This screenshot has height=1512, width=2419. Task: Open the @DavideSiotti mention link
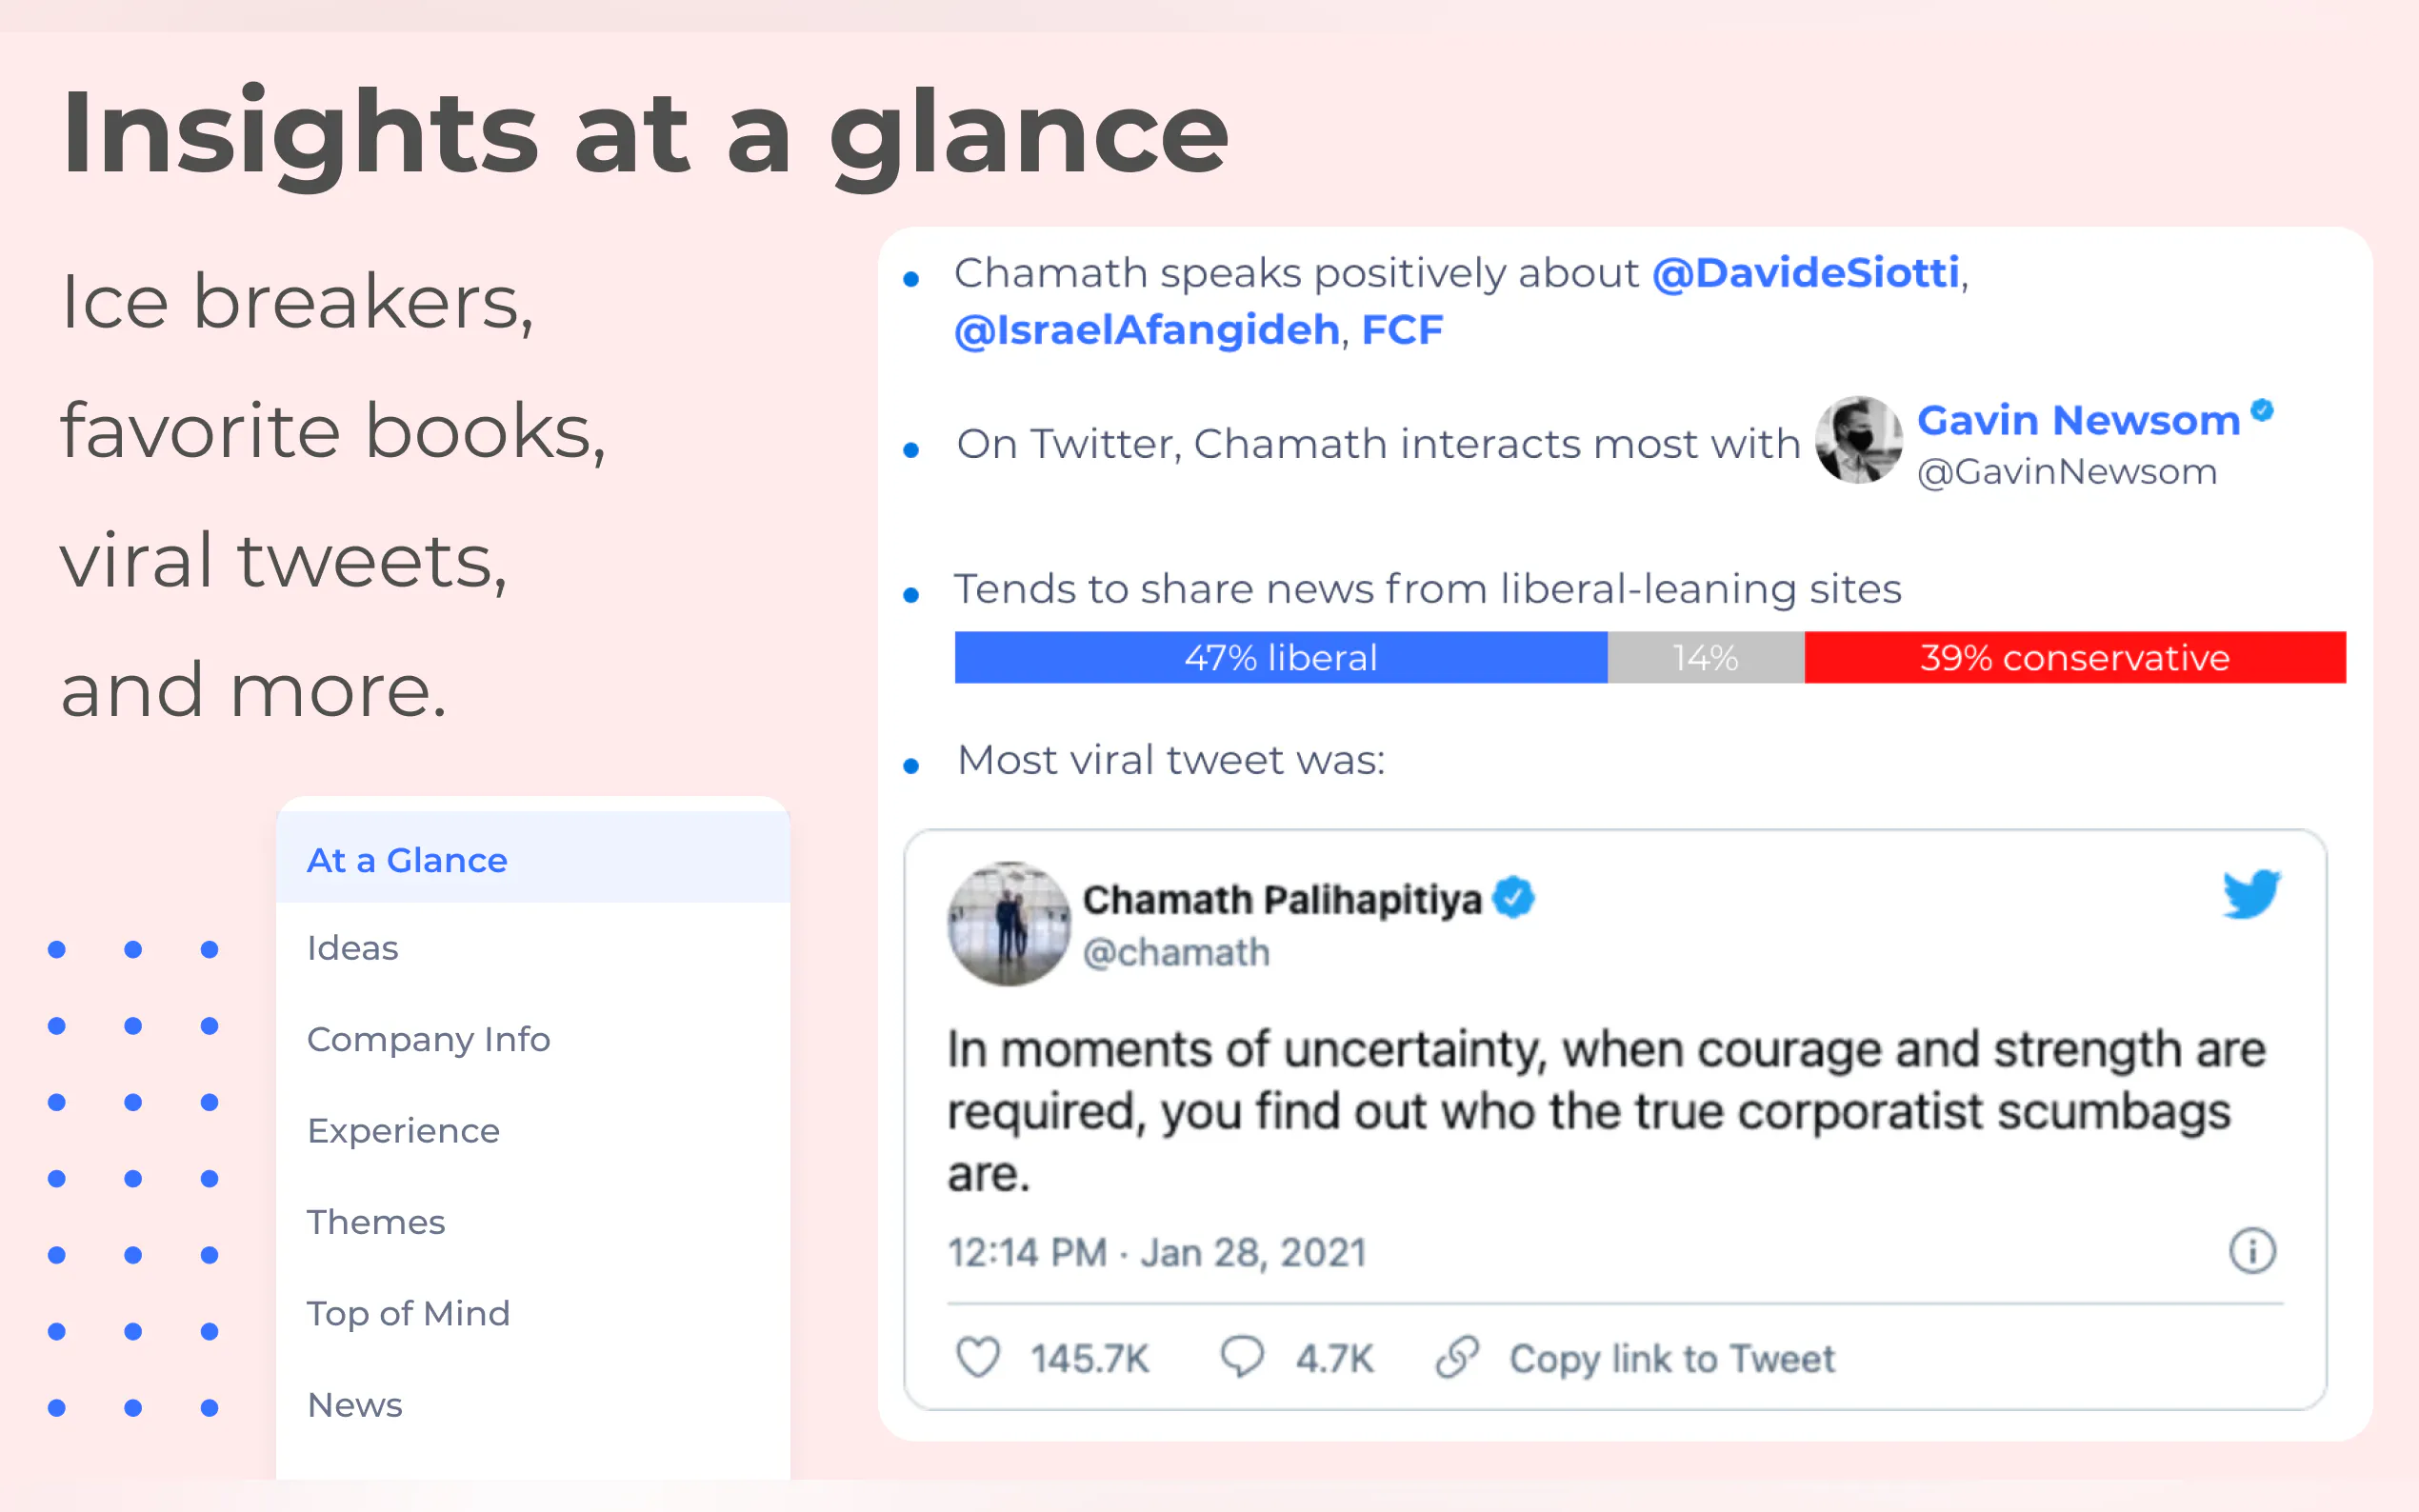click(1805, 273)
